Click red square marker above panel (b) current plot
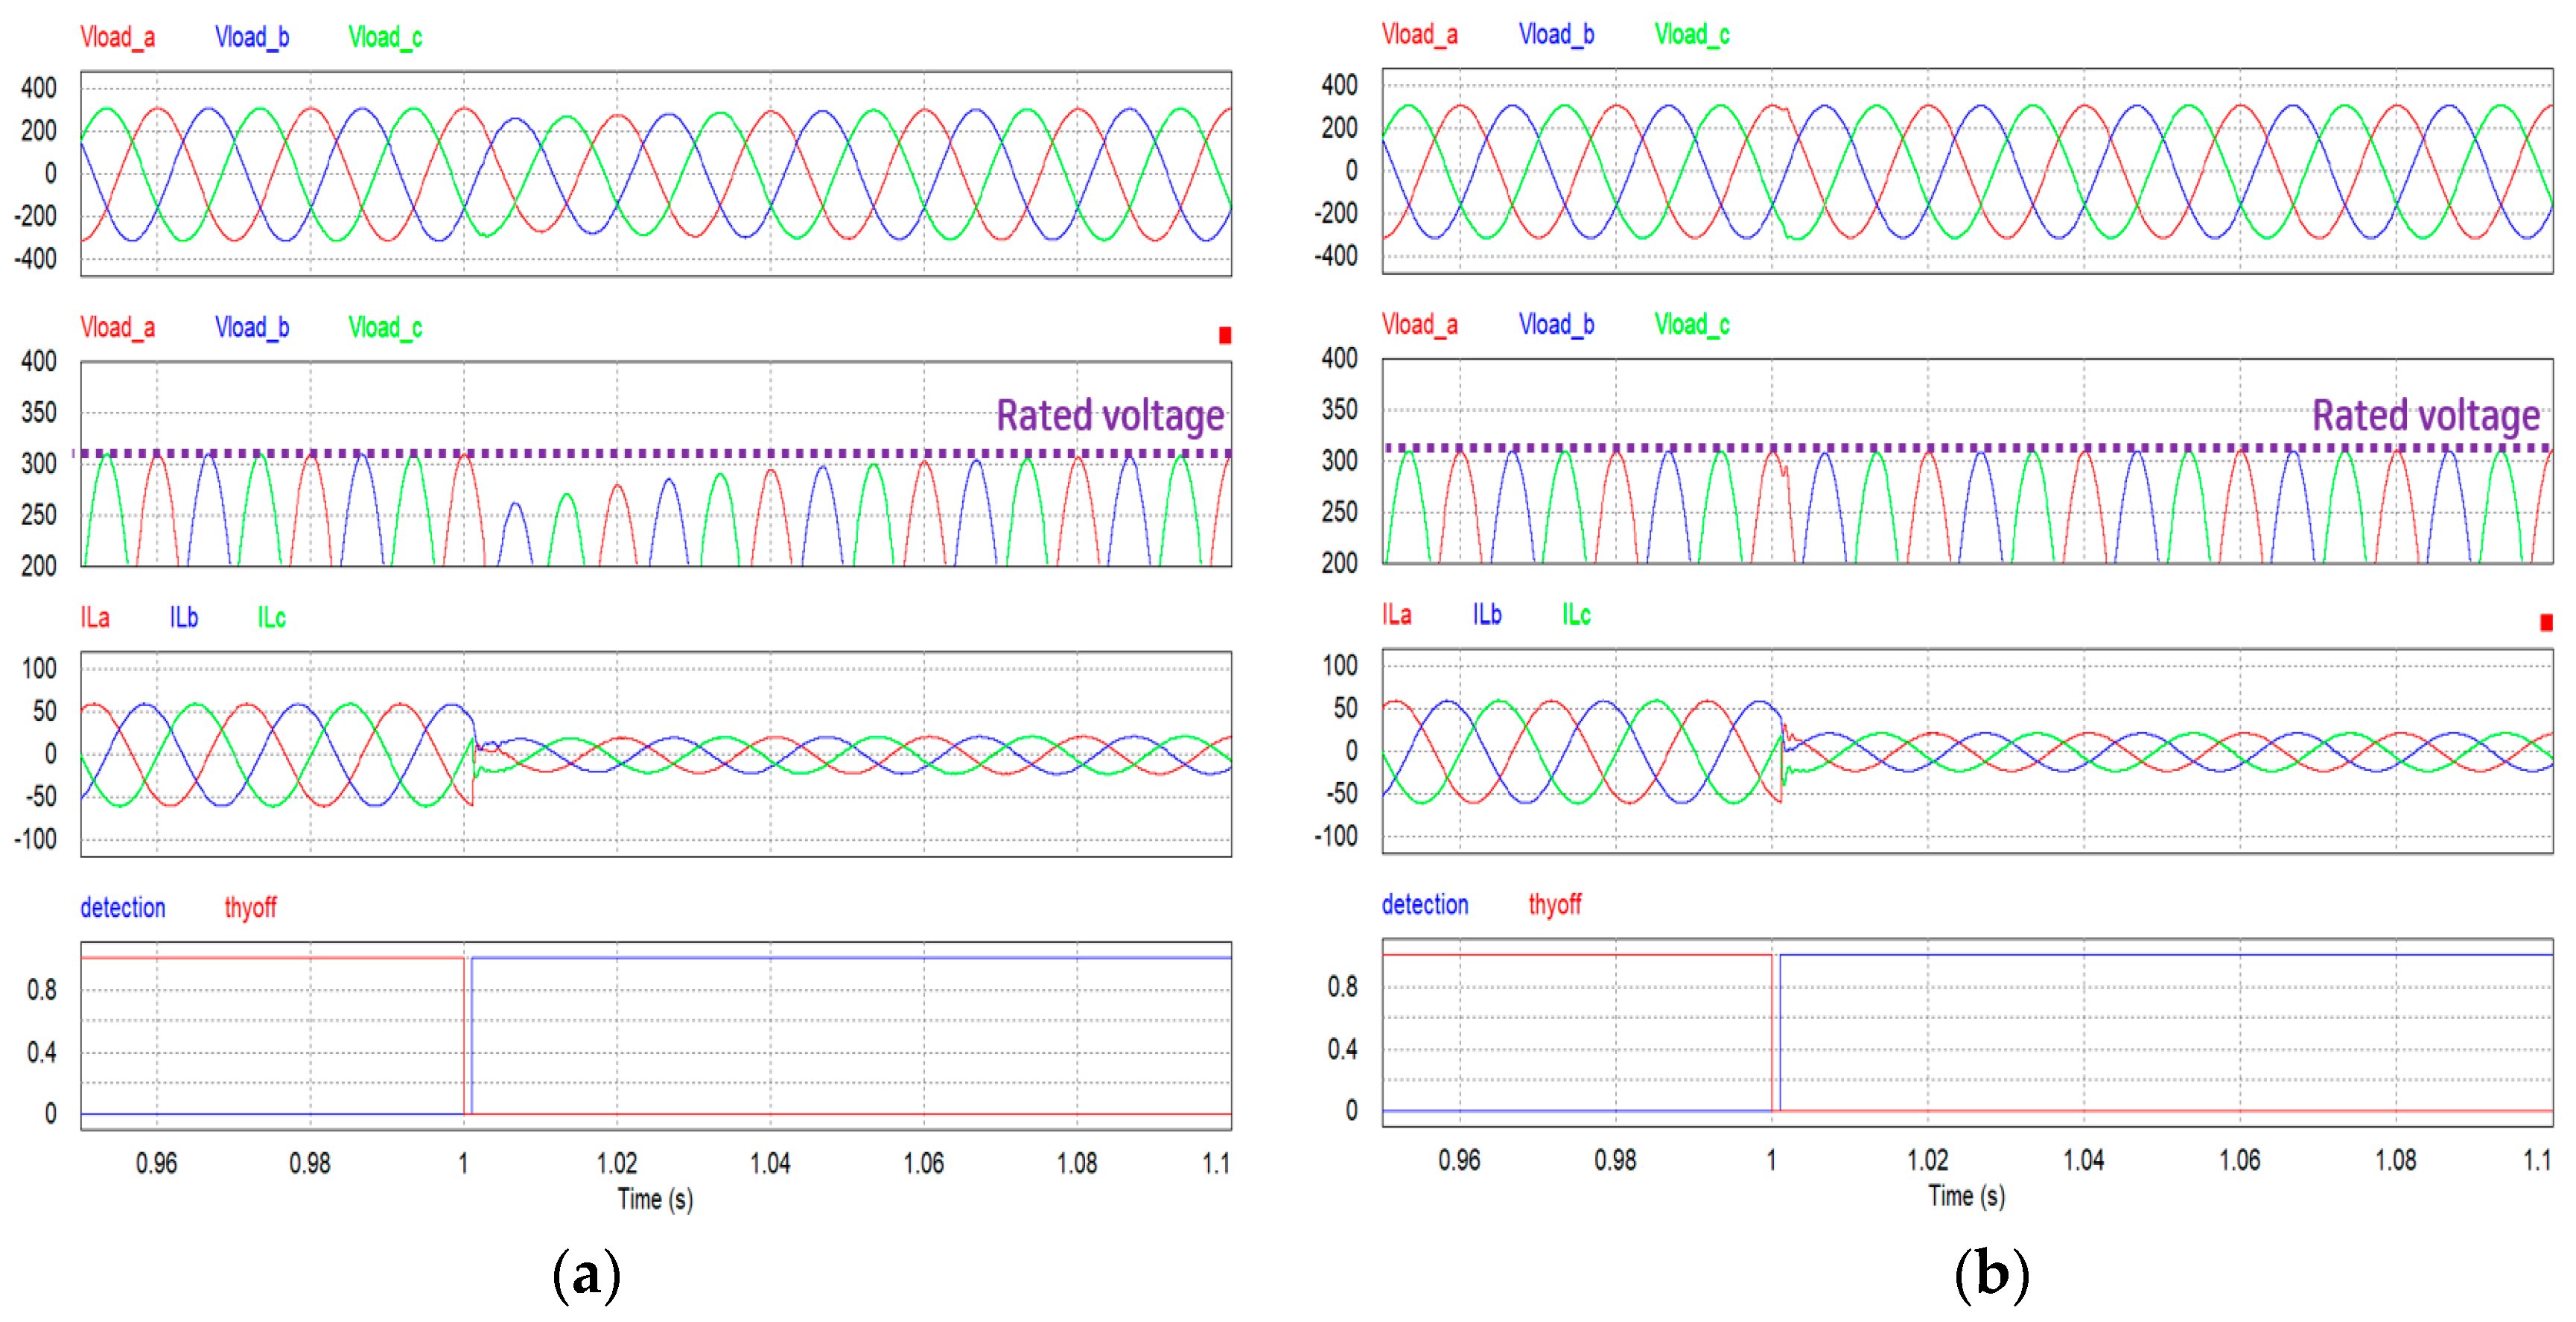The image size is (2576, 1322). click(2546, 622)
